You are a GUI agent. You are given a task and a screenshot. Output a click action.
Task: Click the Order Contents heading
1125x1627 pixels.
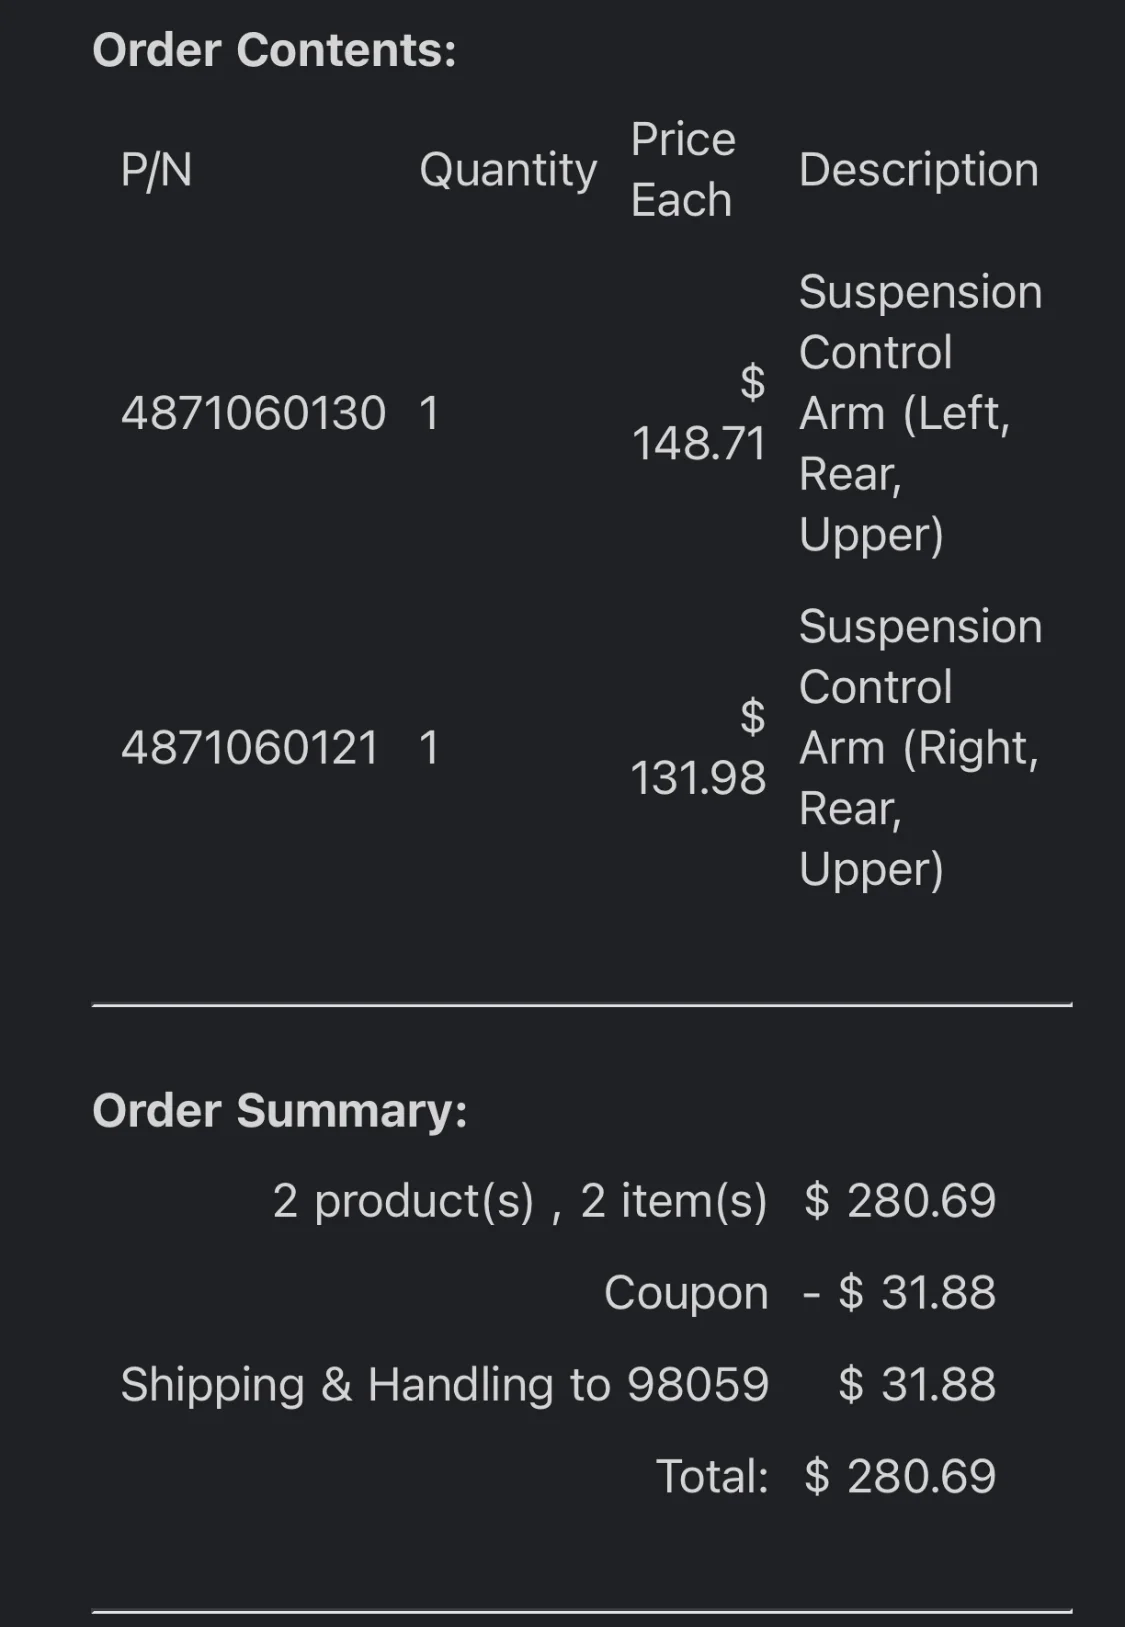click(x=274, y=50)
